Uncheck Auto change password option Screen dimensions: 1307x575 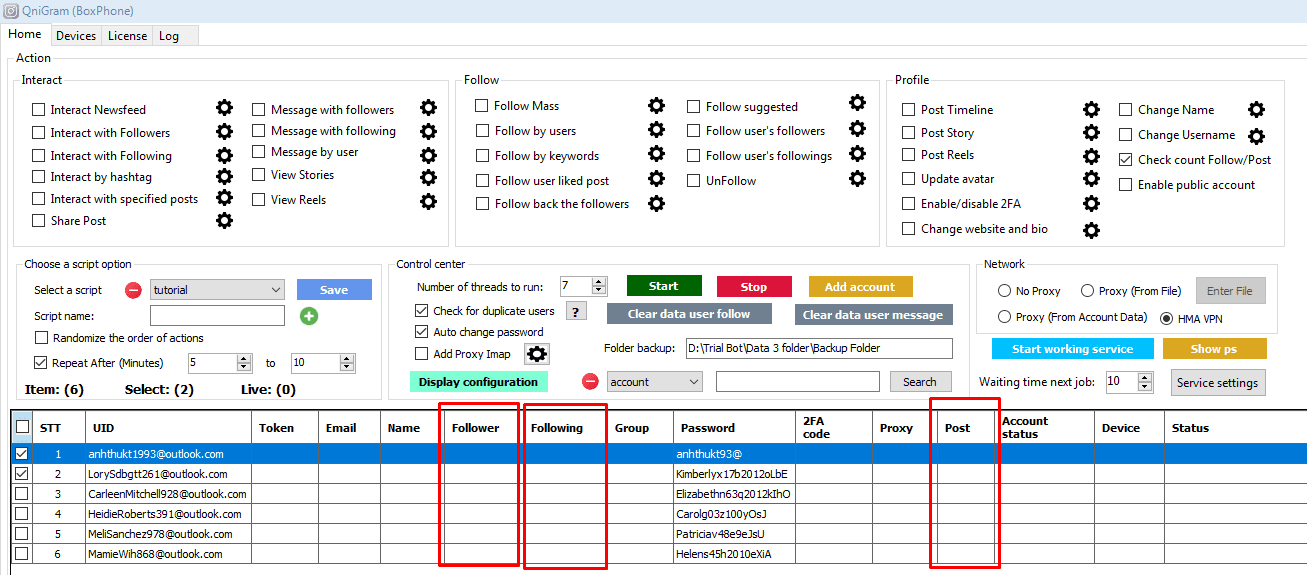[x=422, y=332]
